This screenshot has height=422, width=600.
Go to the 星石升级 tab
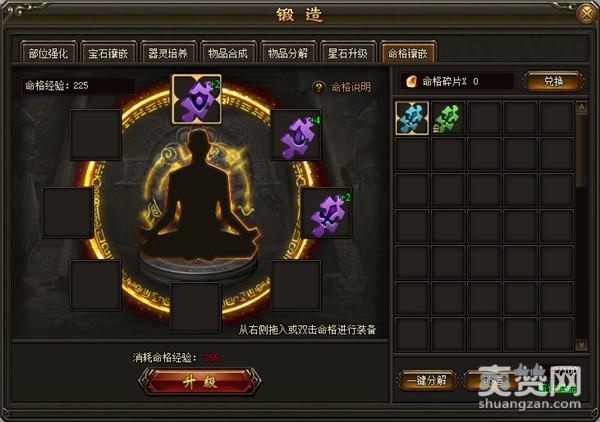coord(348,53)
